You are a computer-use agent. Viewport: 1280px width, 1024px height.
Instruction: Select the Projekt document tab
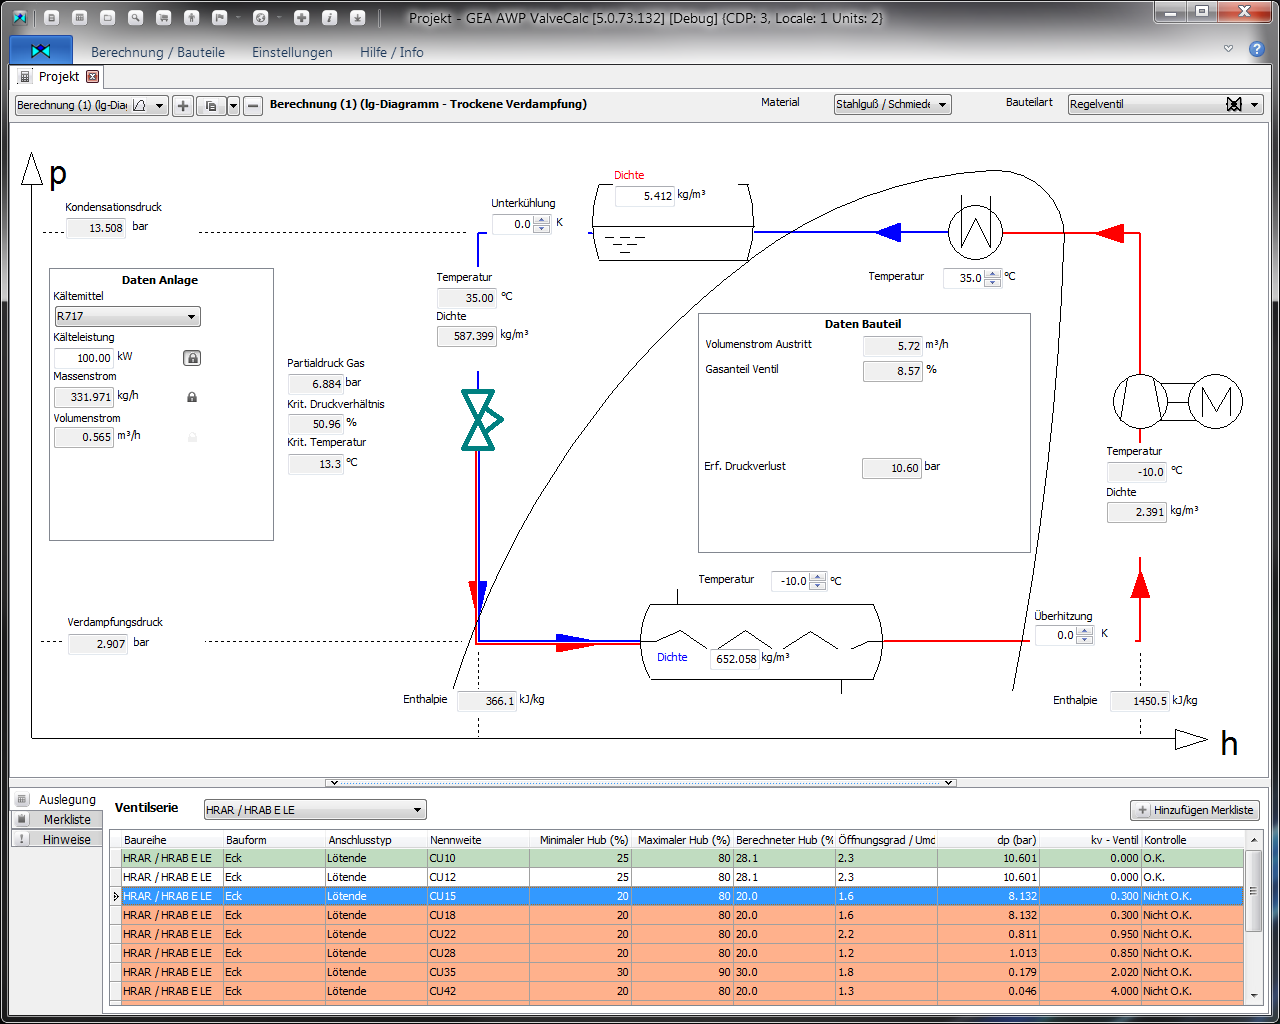(x=59, y=76)
